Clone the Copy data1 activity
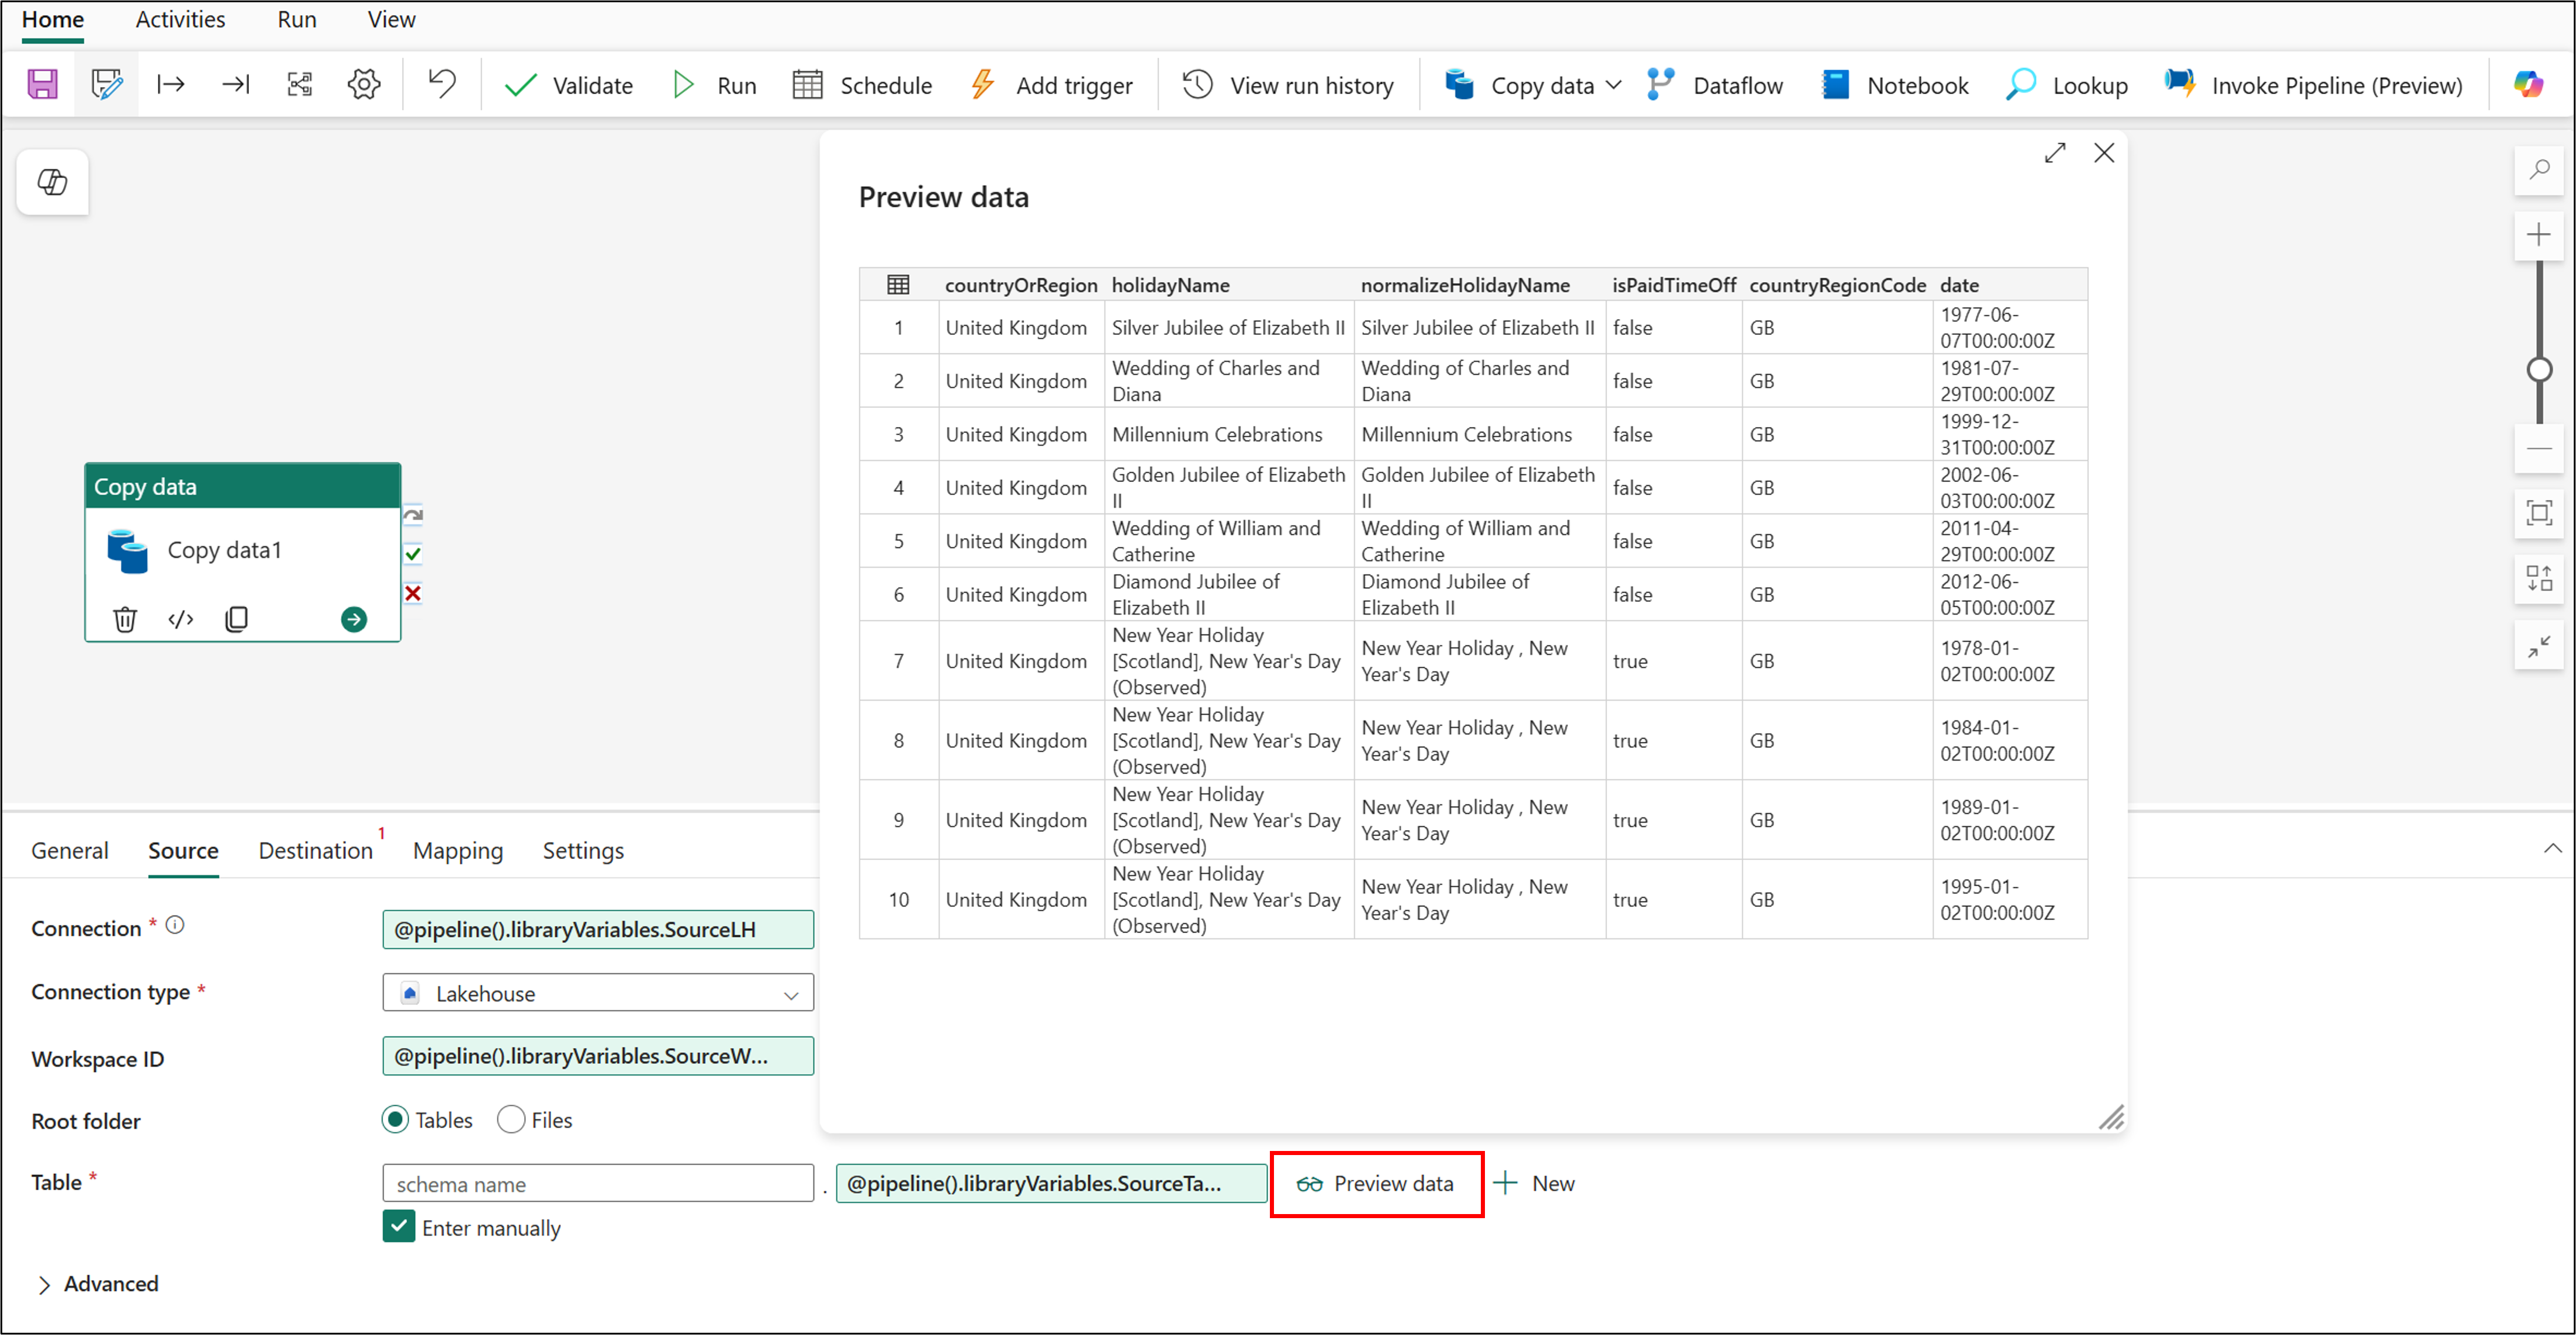 (237, 620)
